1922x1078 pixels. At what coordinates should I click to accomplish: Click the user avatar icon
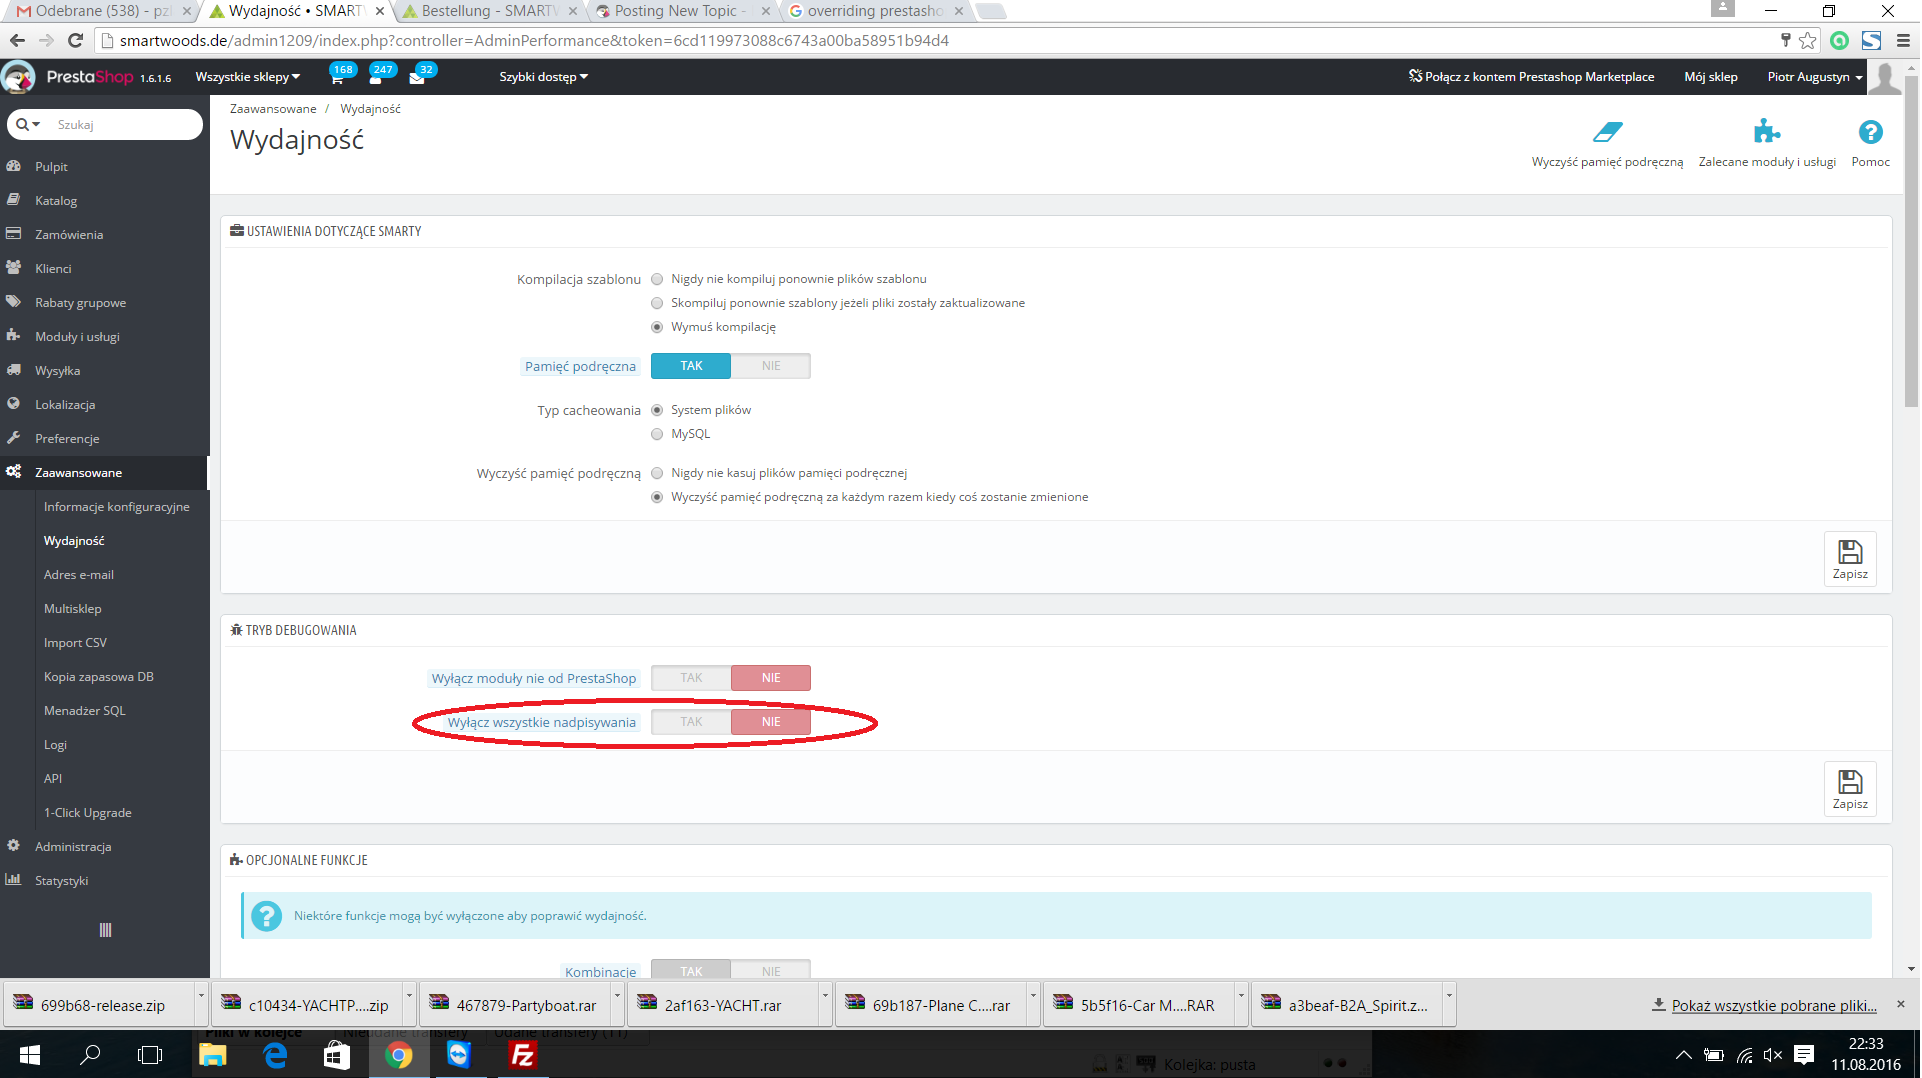(1885, 77)
